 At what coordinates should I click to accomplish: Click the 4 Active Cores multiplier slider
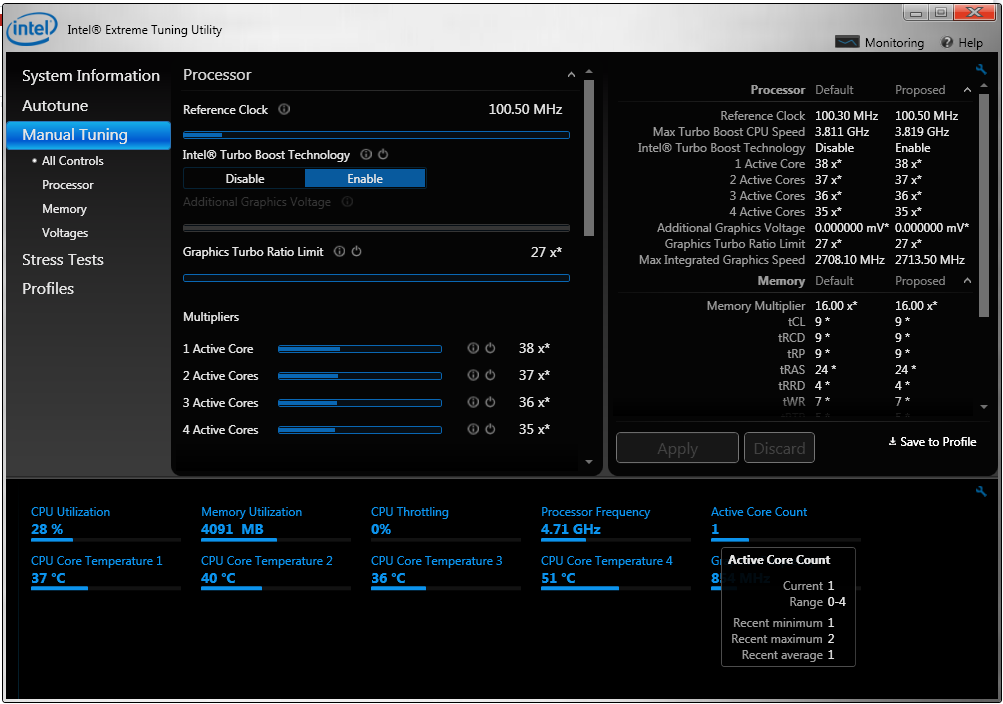[x=359, y=430]
